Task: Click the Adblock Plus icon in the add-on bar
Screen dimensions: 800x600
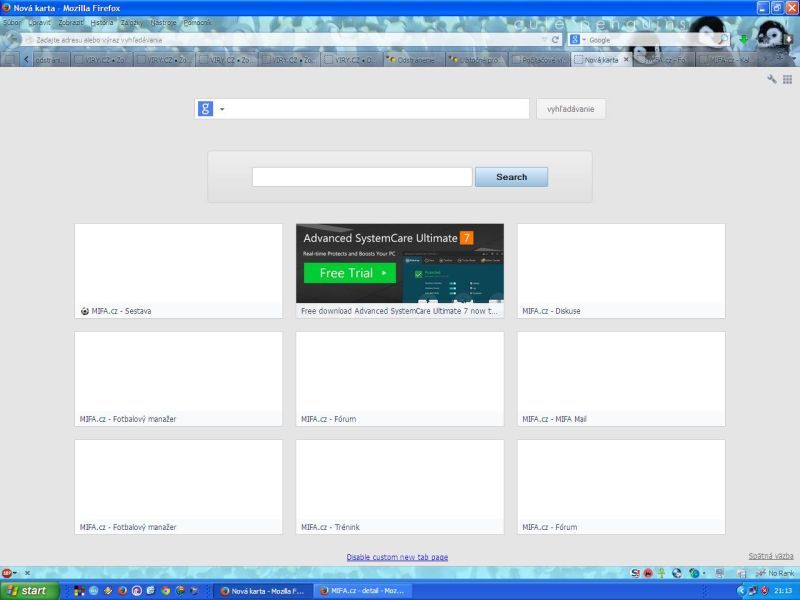Action: point(7,573)
